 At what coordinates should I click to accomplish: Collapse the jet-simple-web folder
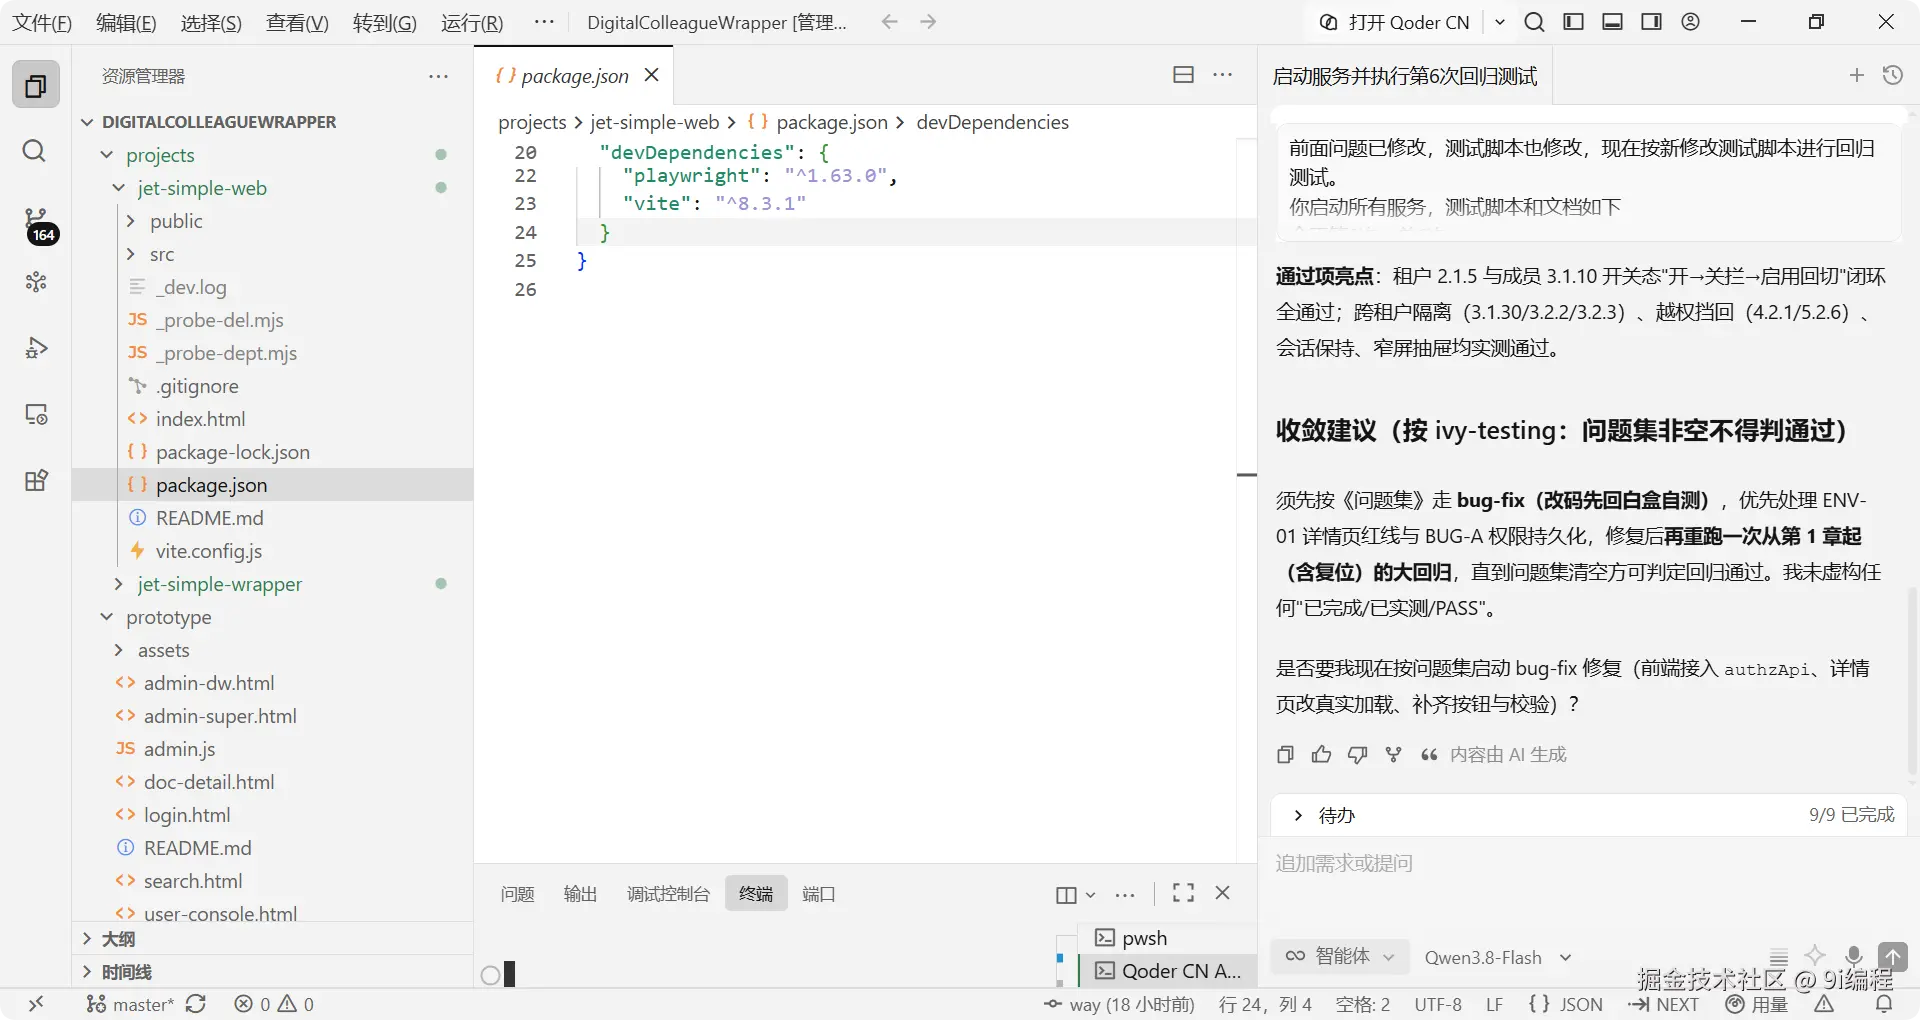coord(119,188)
